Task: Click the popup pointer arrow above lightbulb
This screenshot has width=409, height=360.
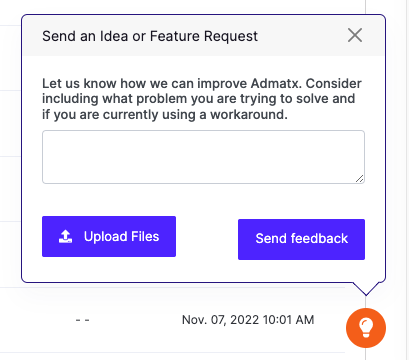Action: 366,289
